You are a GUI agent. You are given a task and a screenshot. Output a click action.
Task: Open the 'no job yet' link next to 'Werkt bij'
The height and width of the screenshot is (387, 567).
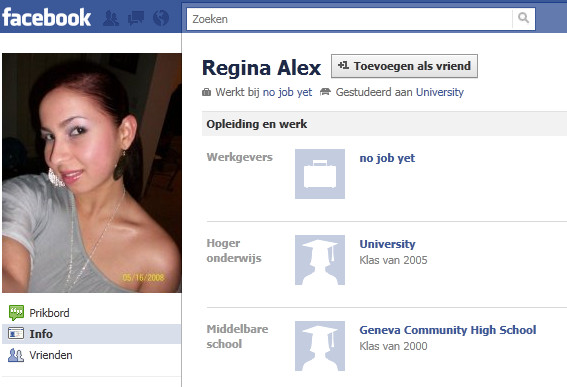click(x=287, y=92)
